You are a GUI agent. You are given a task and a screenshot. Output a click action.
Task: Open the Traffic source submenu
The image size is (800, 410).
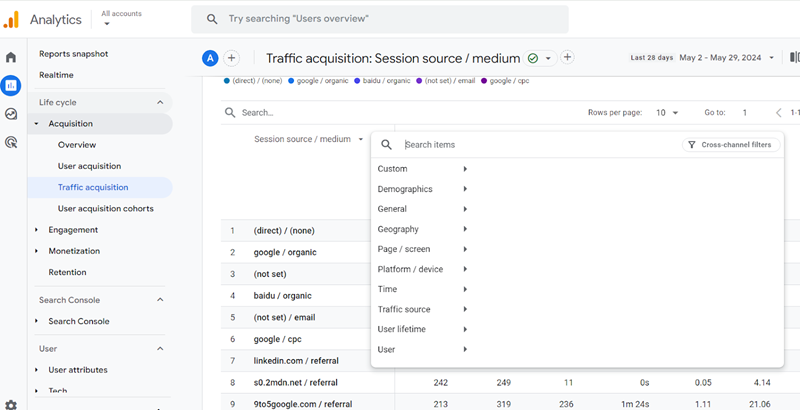[x=422, y=309]
